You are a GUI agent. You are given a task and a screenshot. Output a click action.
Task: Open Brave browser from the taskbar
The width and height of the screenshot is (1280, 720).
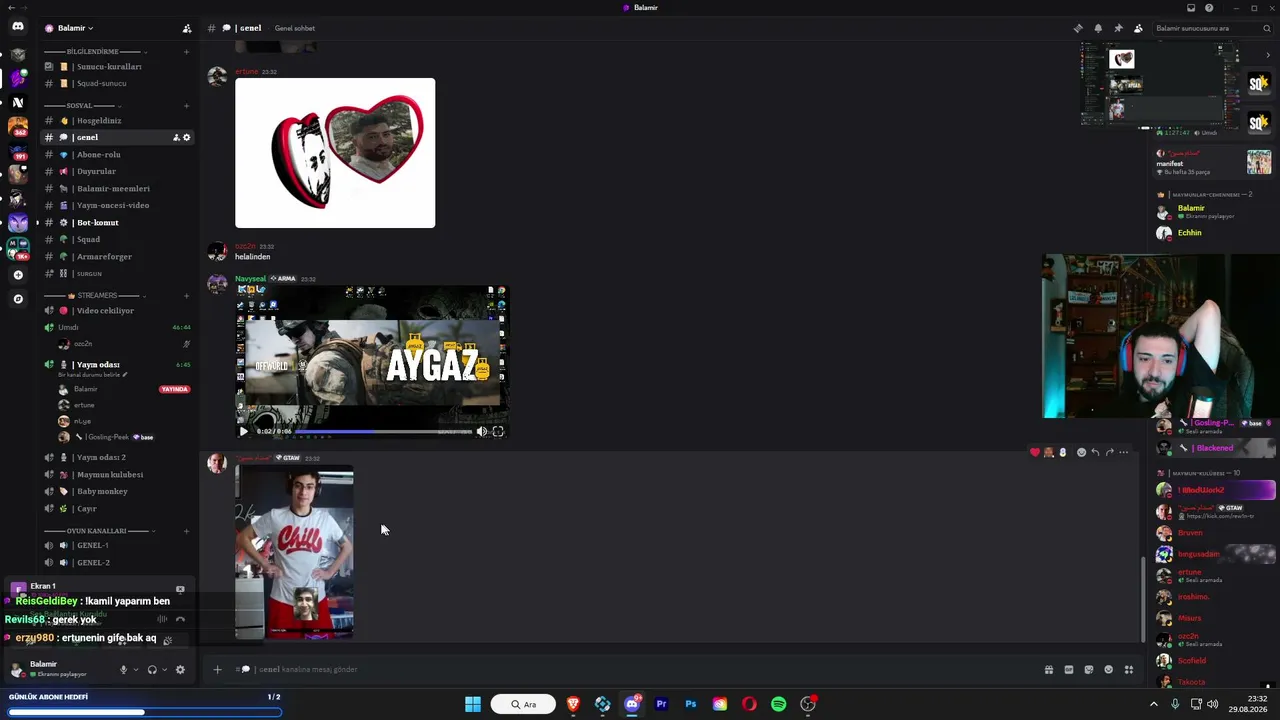tap(573, 704)
